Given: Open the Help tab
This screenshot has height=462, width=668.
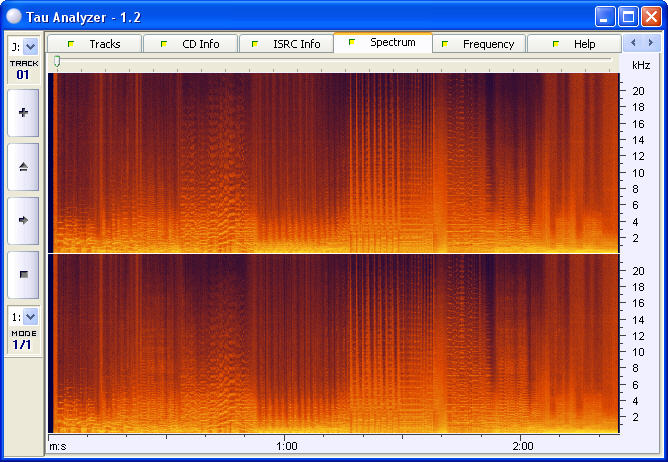Looking at the screenshot, I should [575, 44].
